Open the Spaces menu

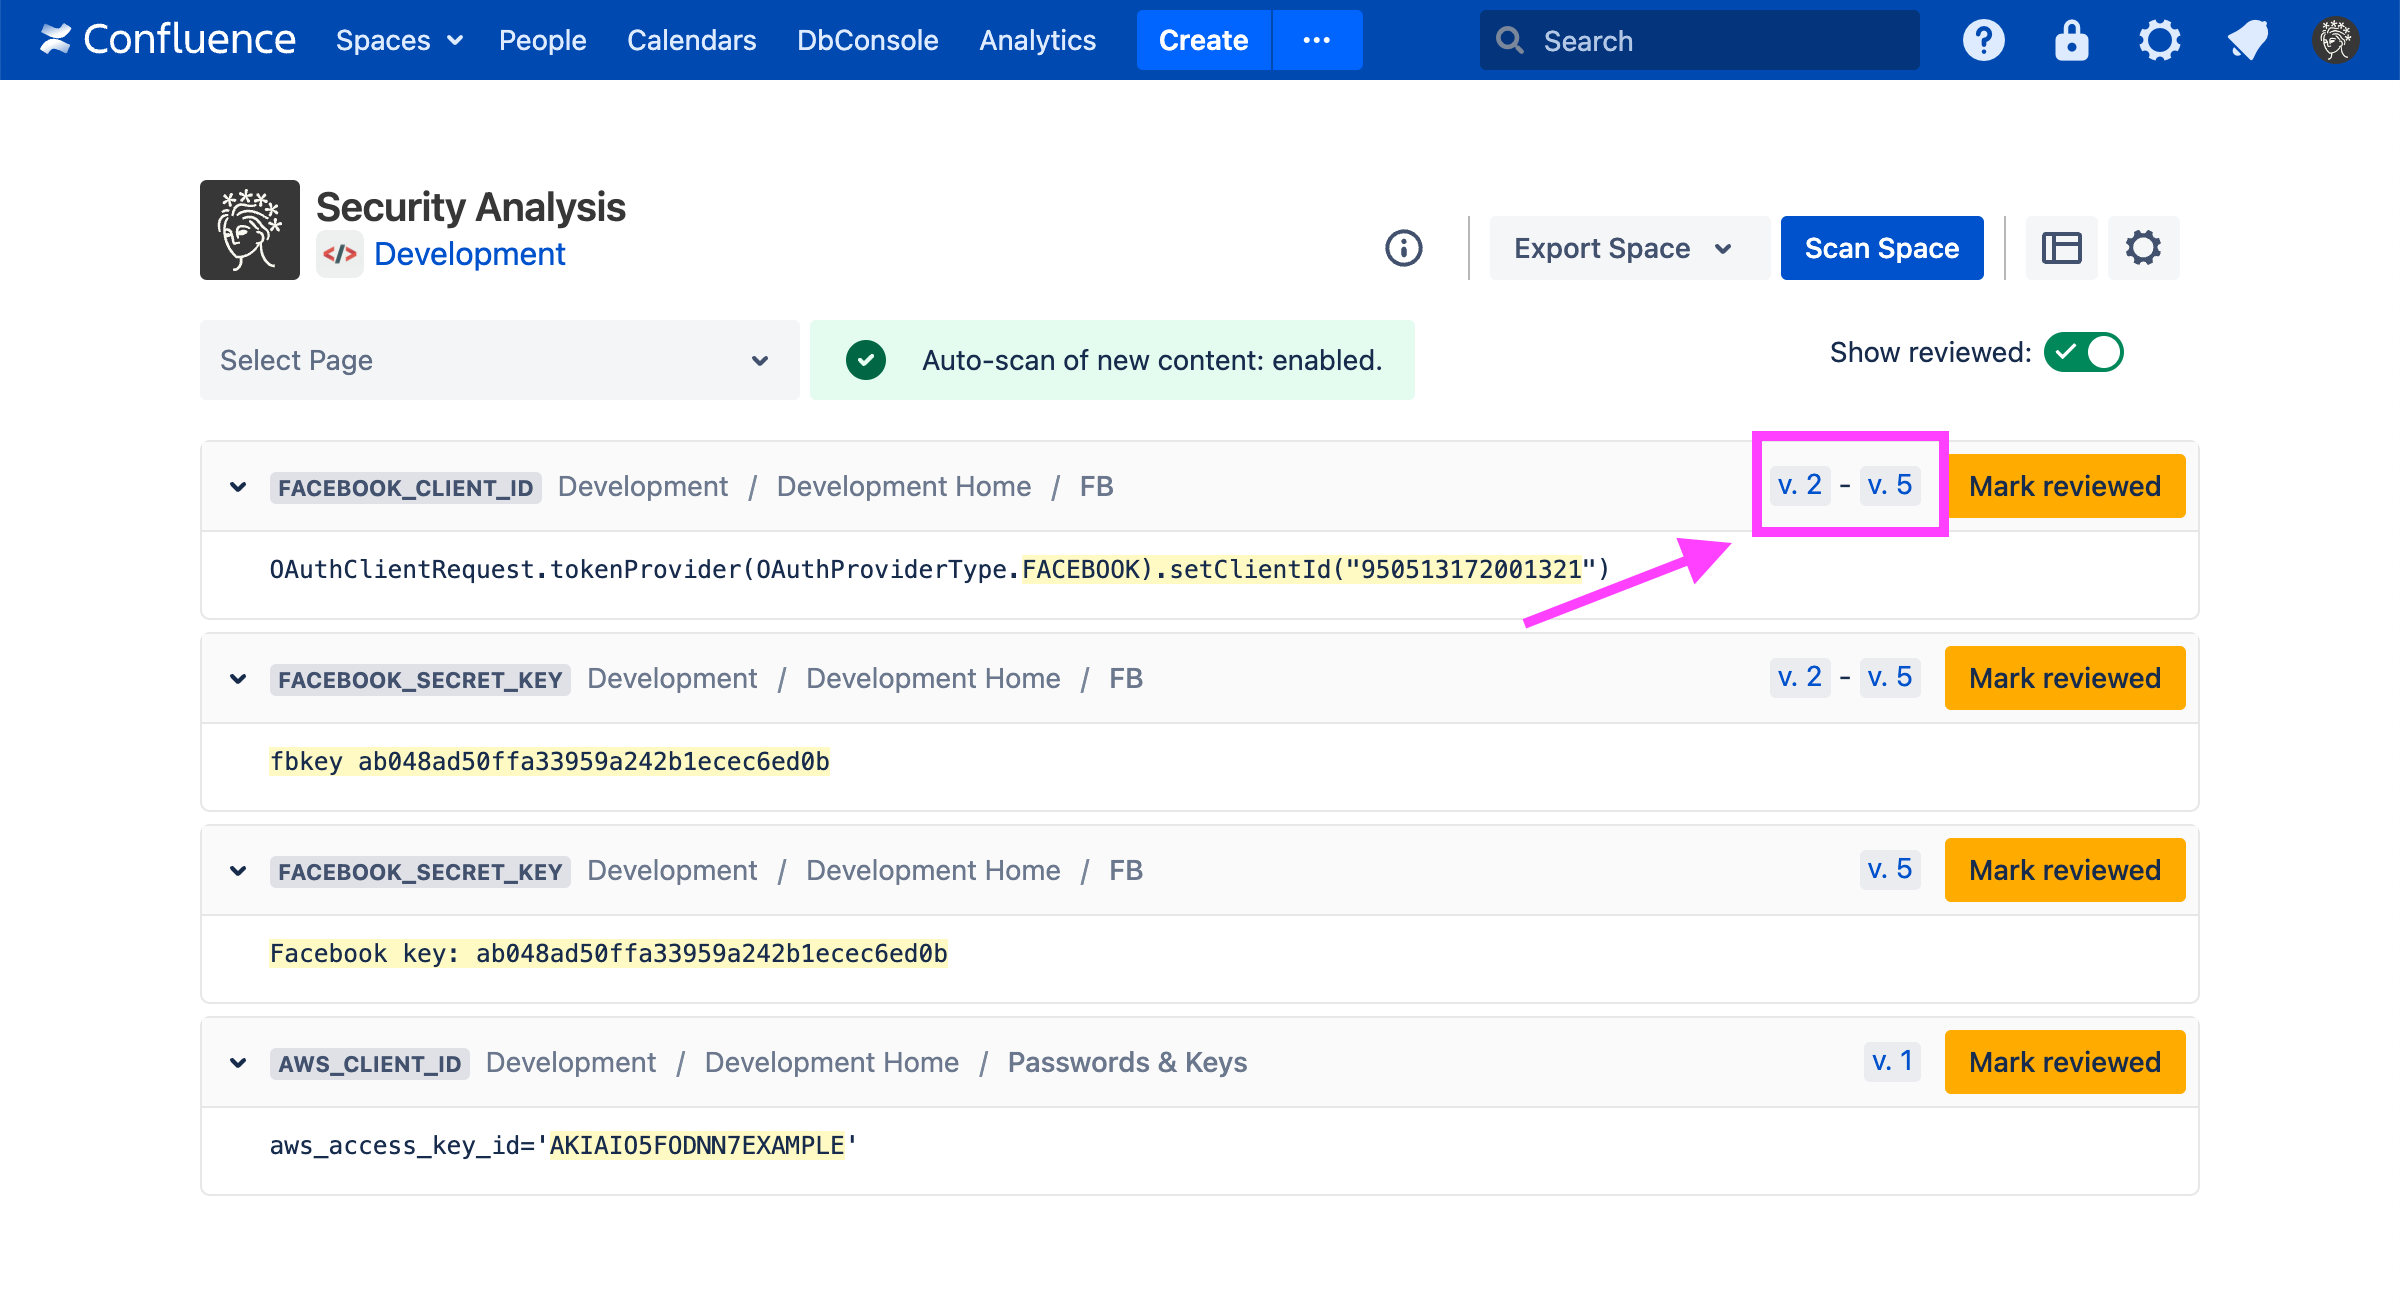[x=398, y=40]
